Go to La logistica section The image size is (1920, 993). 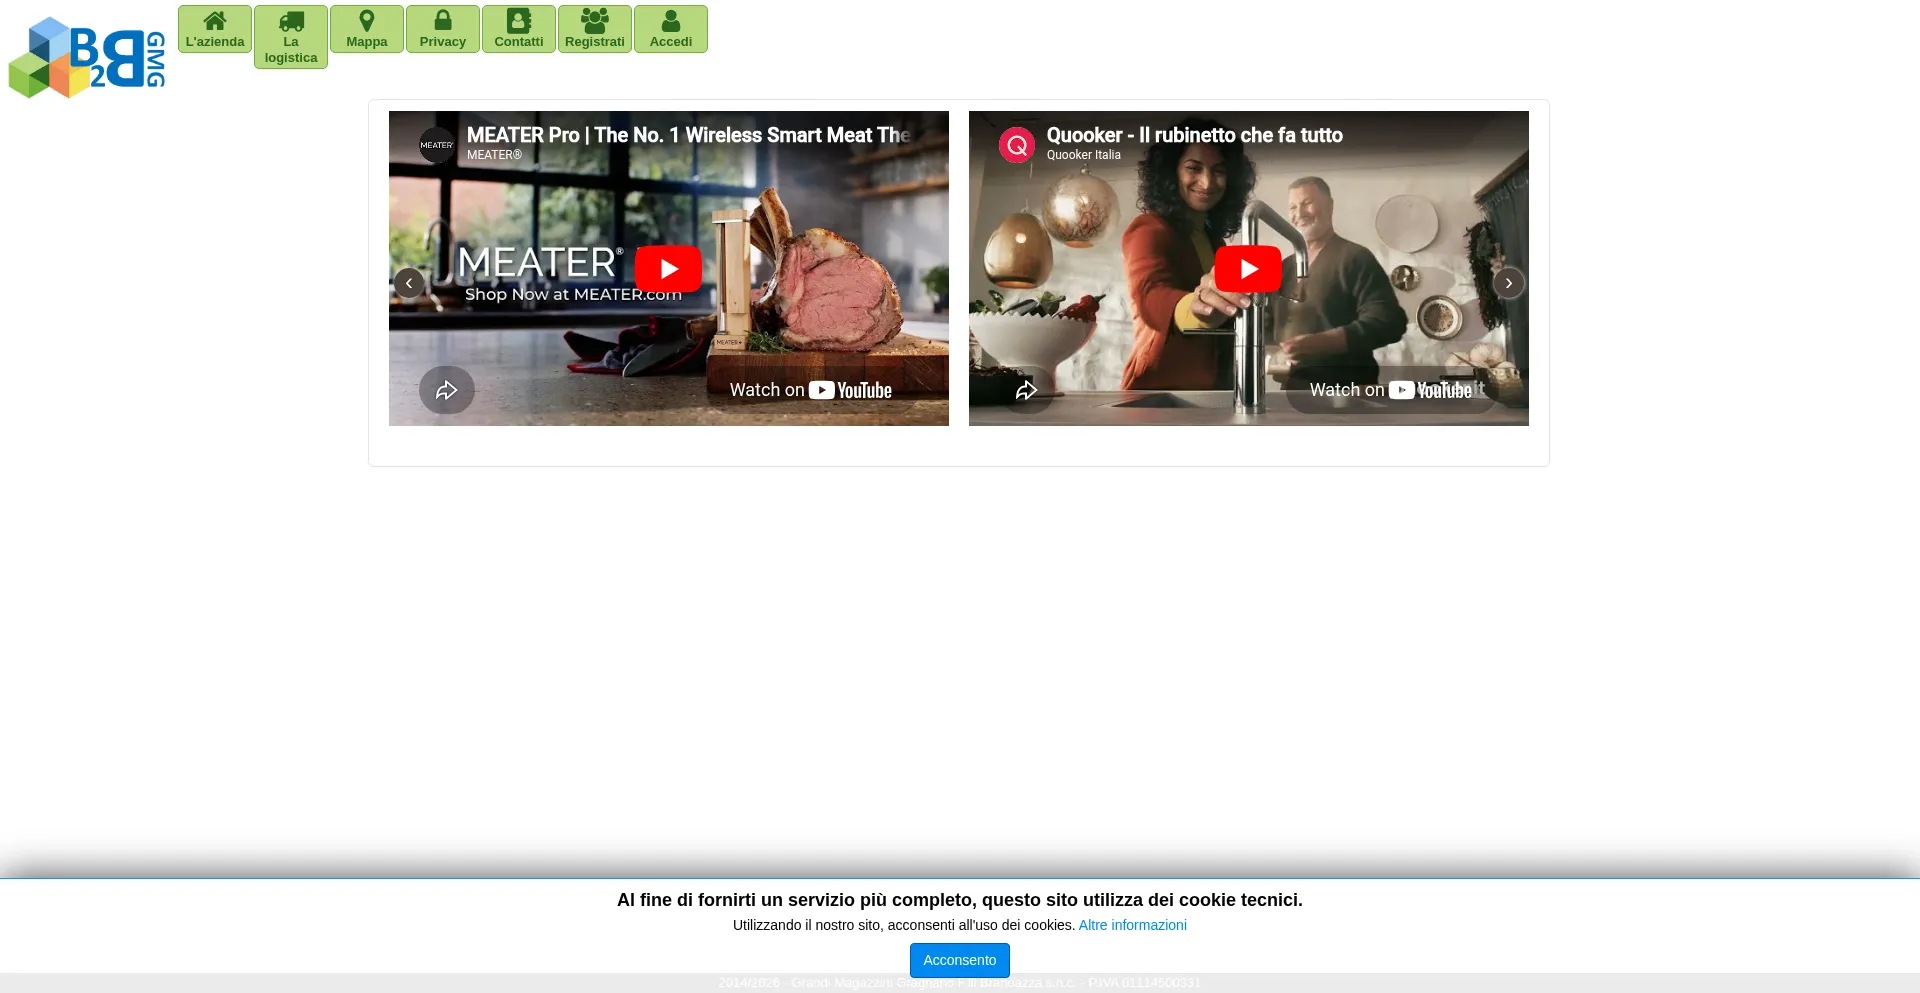(x=291, y=37)
